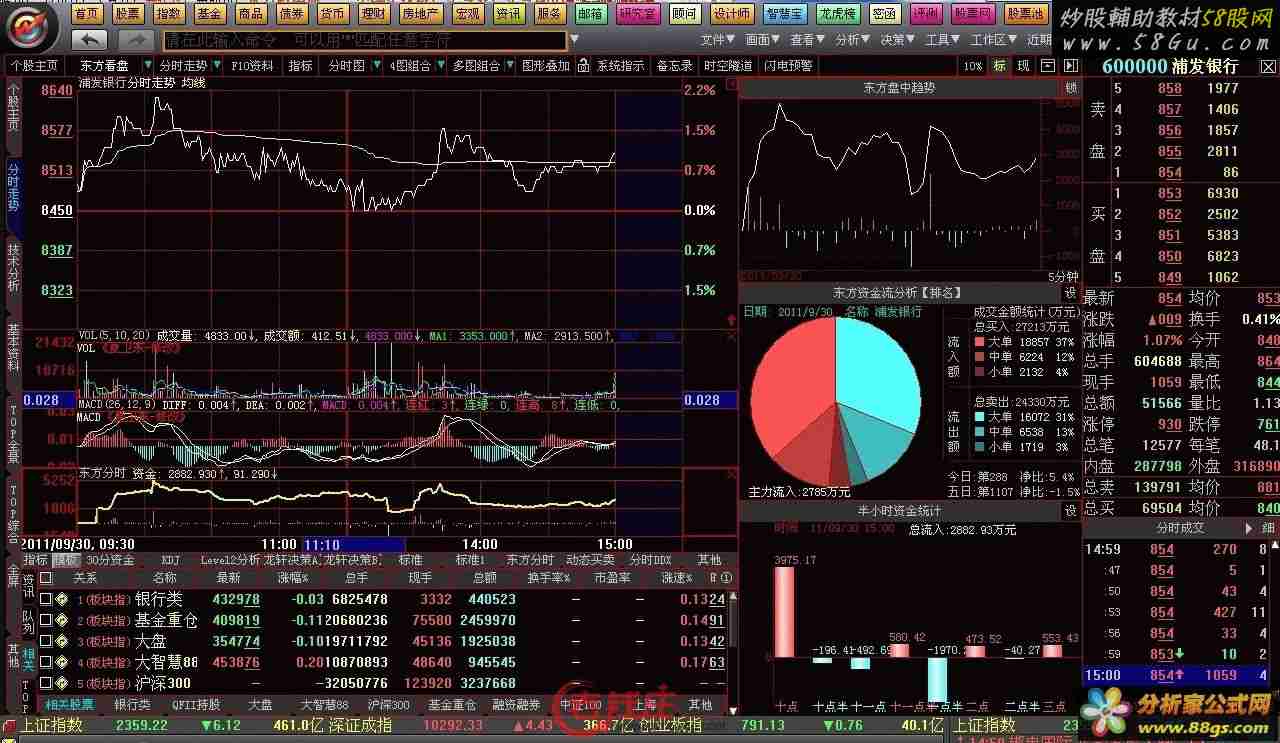Click into the command input field
Viewport: 1280px width, 743px height.
click(x=364, y=40)
